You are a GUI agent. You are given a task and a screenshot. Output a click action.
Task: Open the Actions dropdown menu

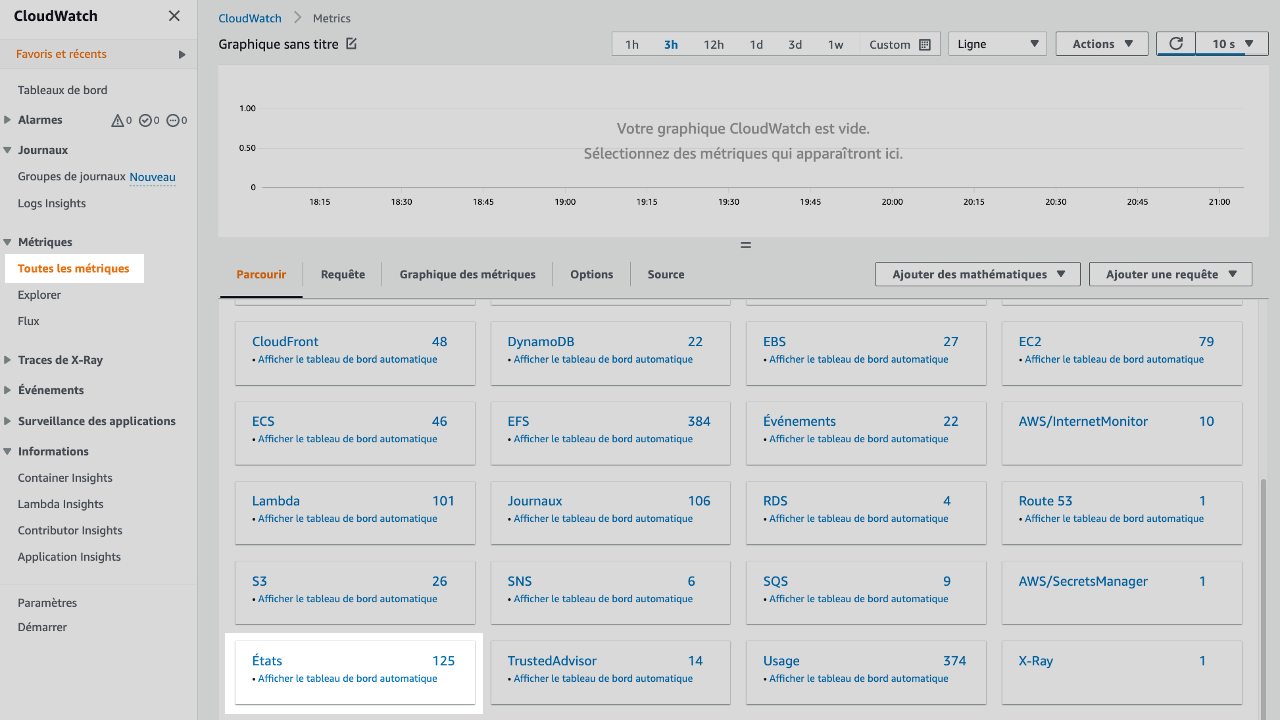[x=1103, y=44]
